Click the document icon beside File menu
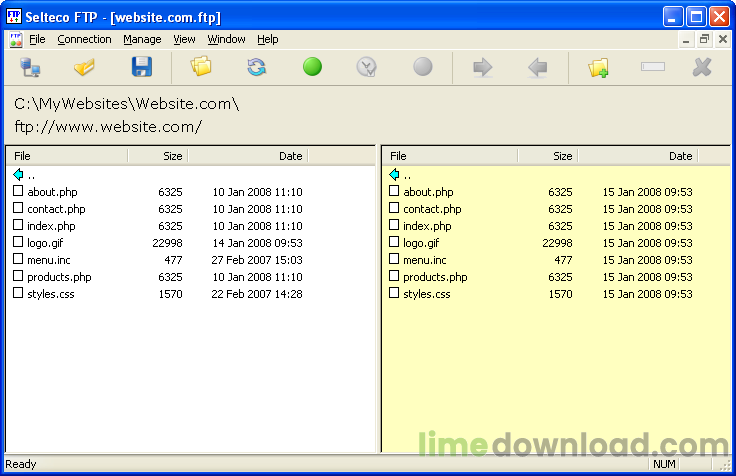Screen dimensions: 736x476 (x=15, y=39)
